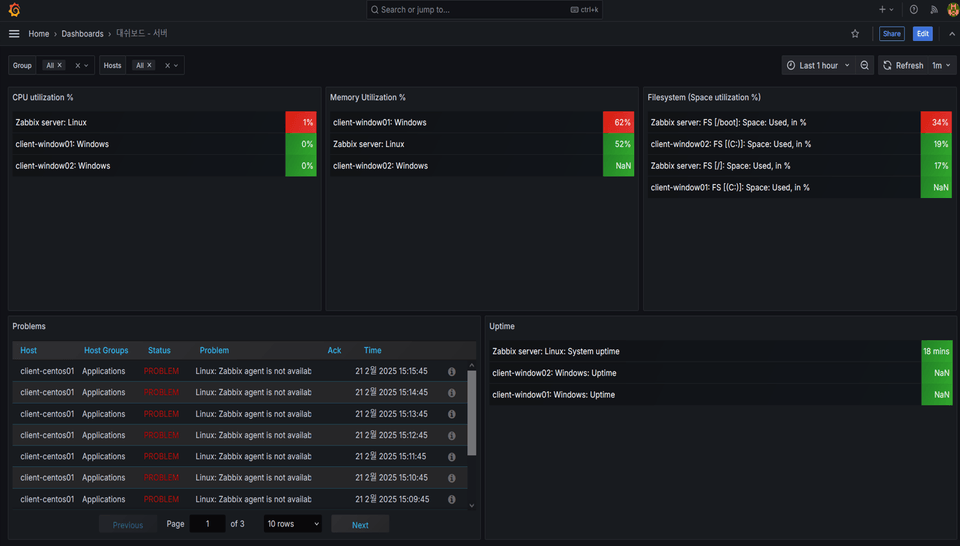Sort problems by Problem column
Screen dimensions: 960x546
coord(214,351)
